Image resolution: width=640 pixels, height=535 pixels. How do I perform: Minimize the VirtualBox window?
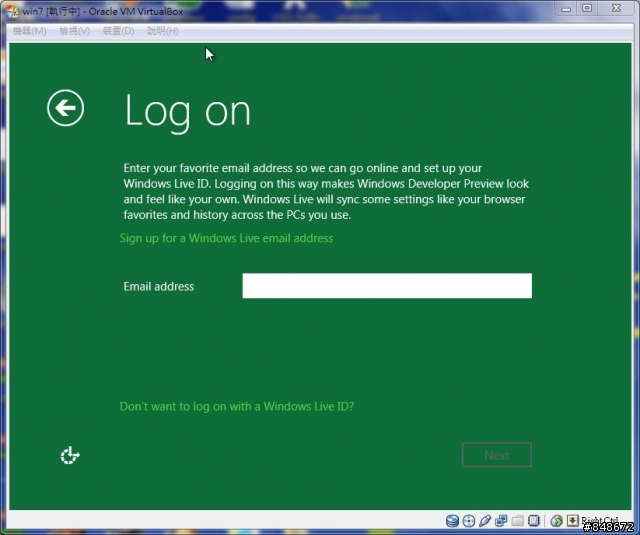tap(566, 9)
